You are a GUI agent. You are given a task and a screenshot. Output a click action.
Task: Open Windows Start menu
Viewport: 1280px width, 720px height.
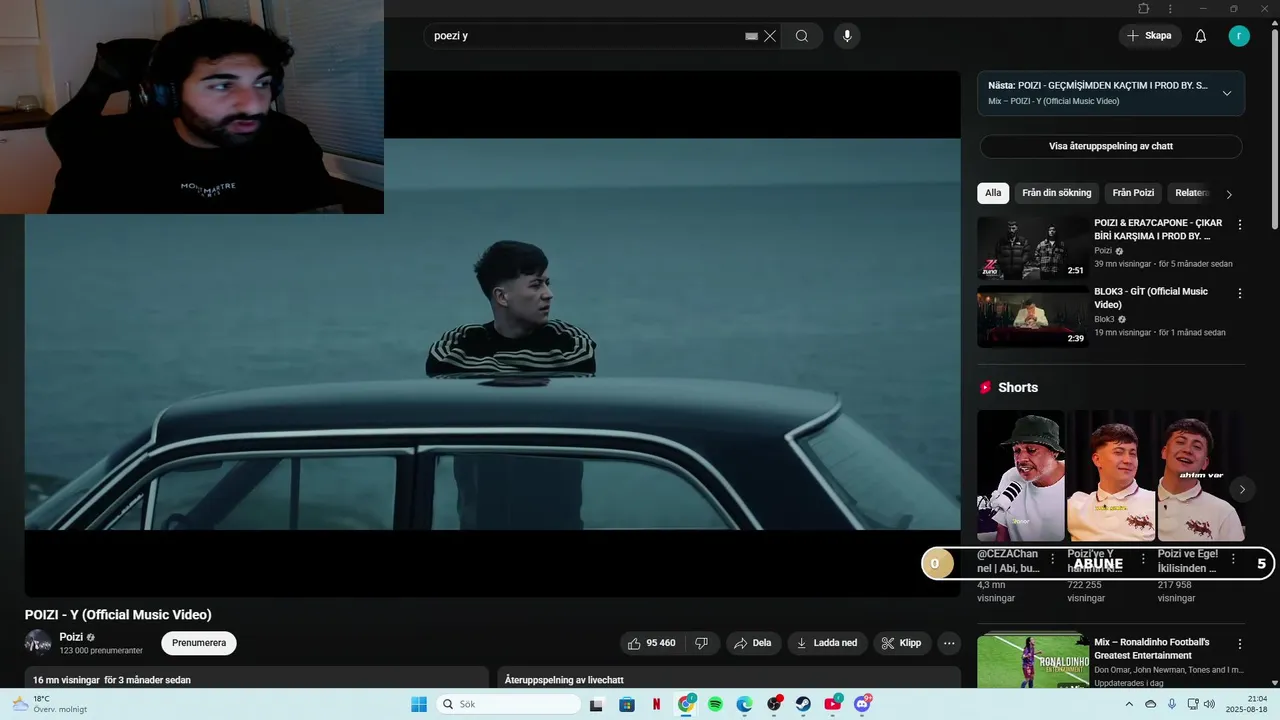[419, 704]
